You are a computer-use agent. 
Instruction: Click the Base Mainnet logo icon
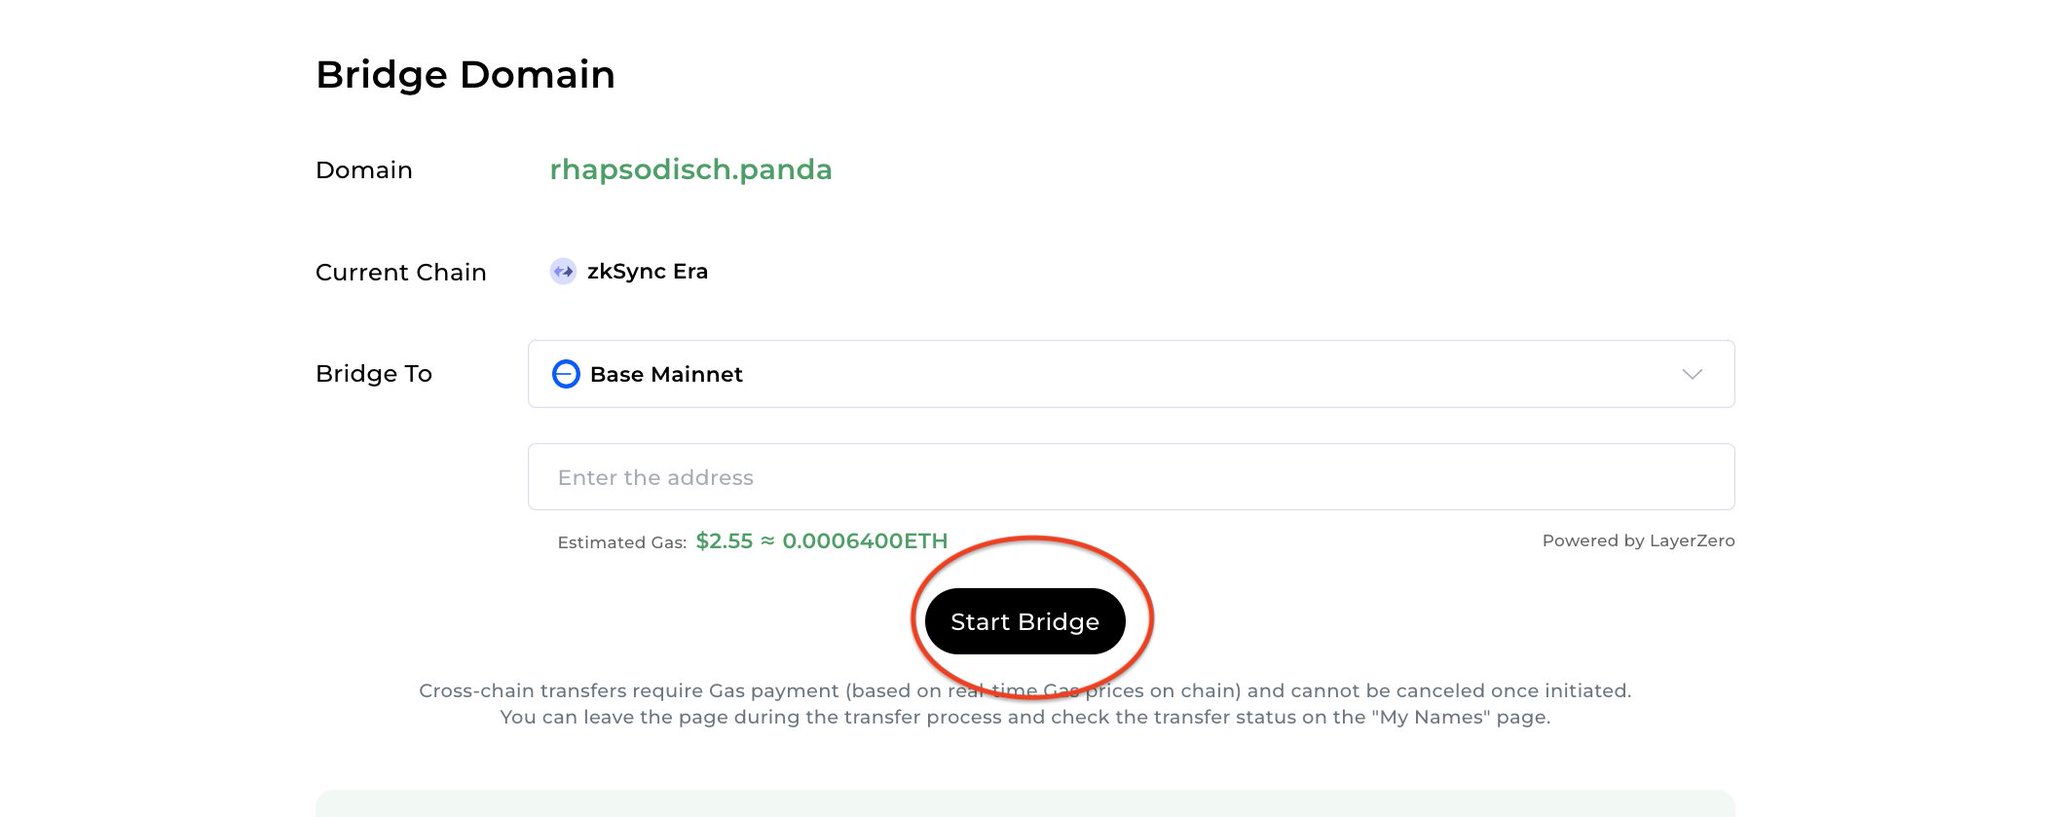(x=566, y=374)
